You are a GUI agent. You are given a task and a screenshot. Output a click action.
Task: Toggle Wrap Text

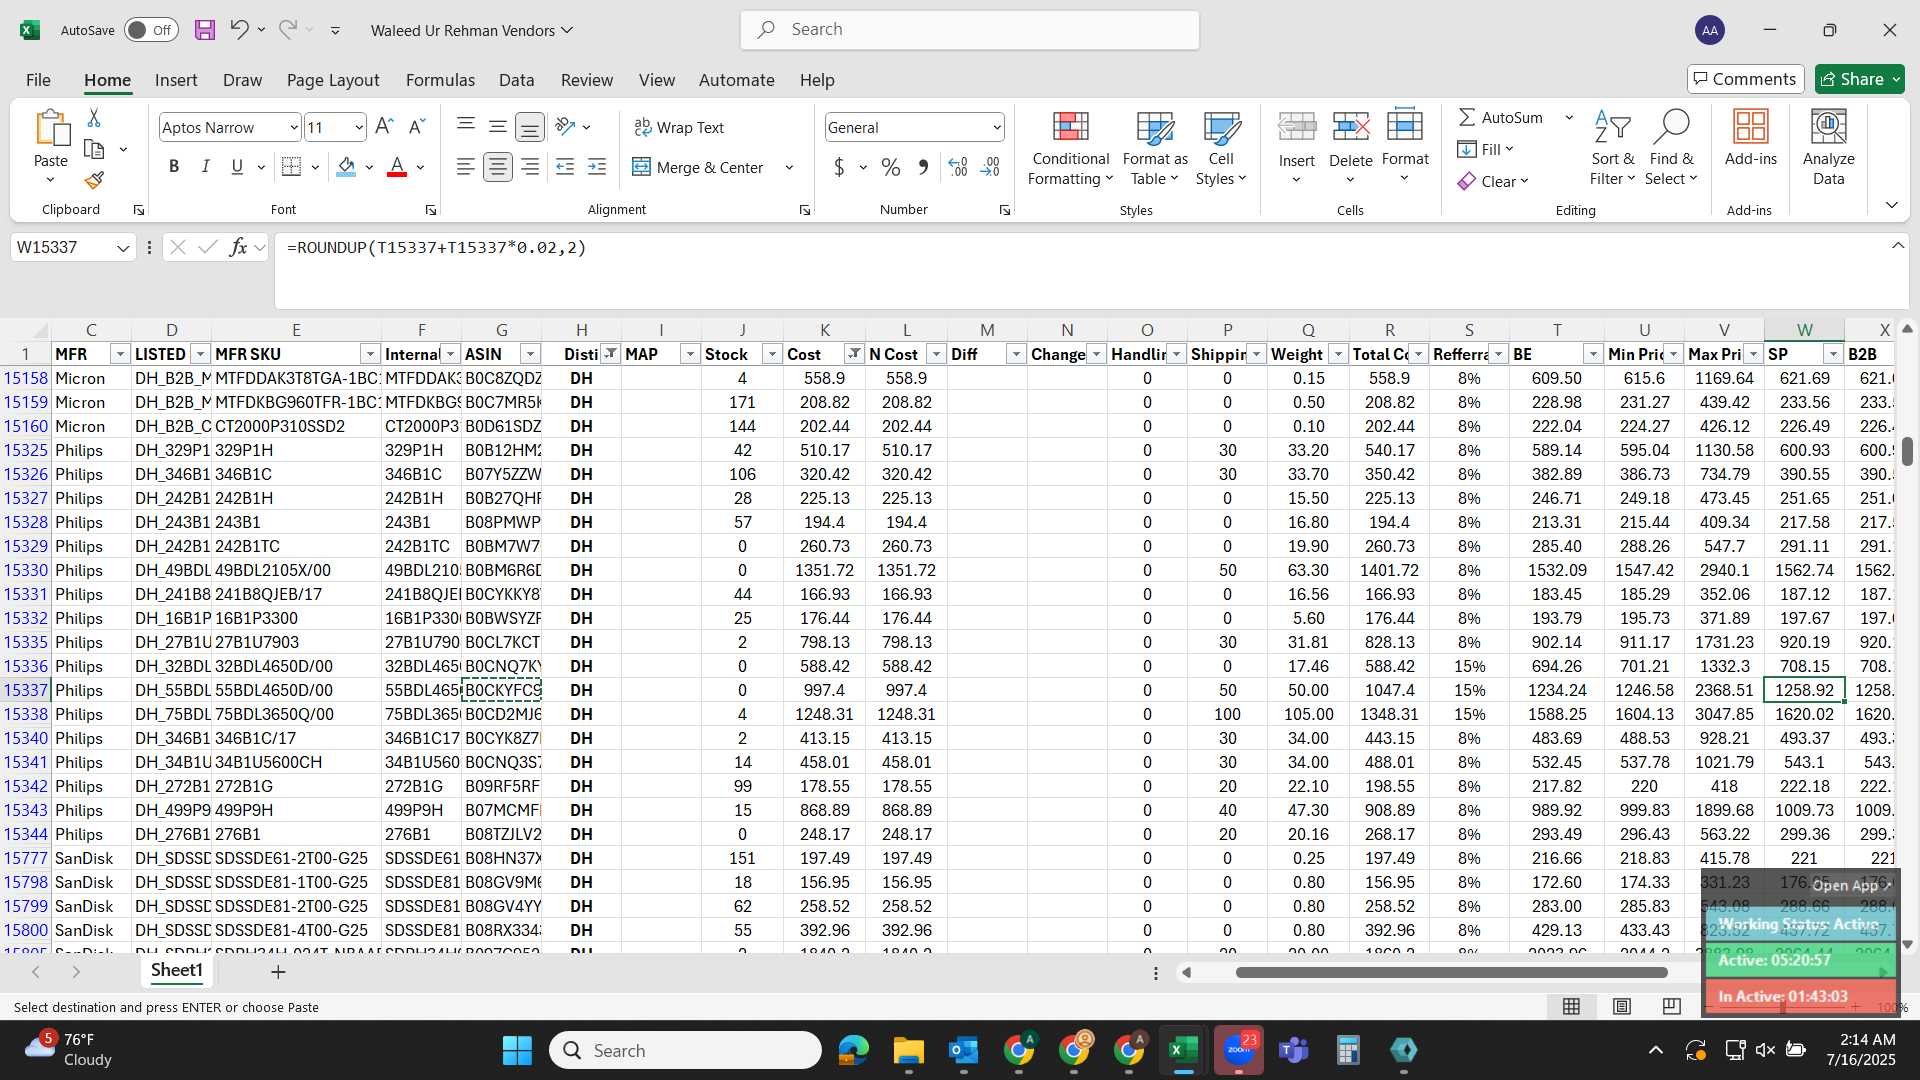click(x=679, y=127)
